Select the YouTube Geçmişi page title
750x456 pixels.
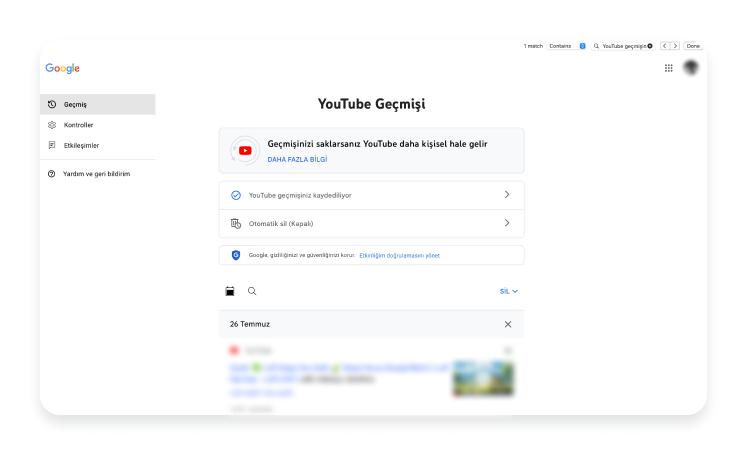pyautogui.click(x=372, y=104)
